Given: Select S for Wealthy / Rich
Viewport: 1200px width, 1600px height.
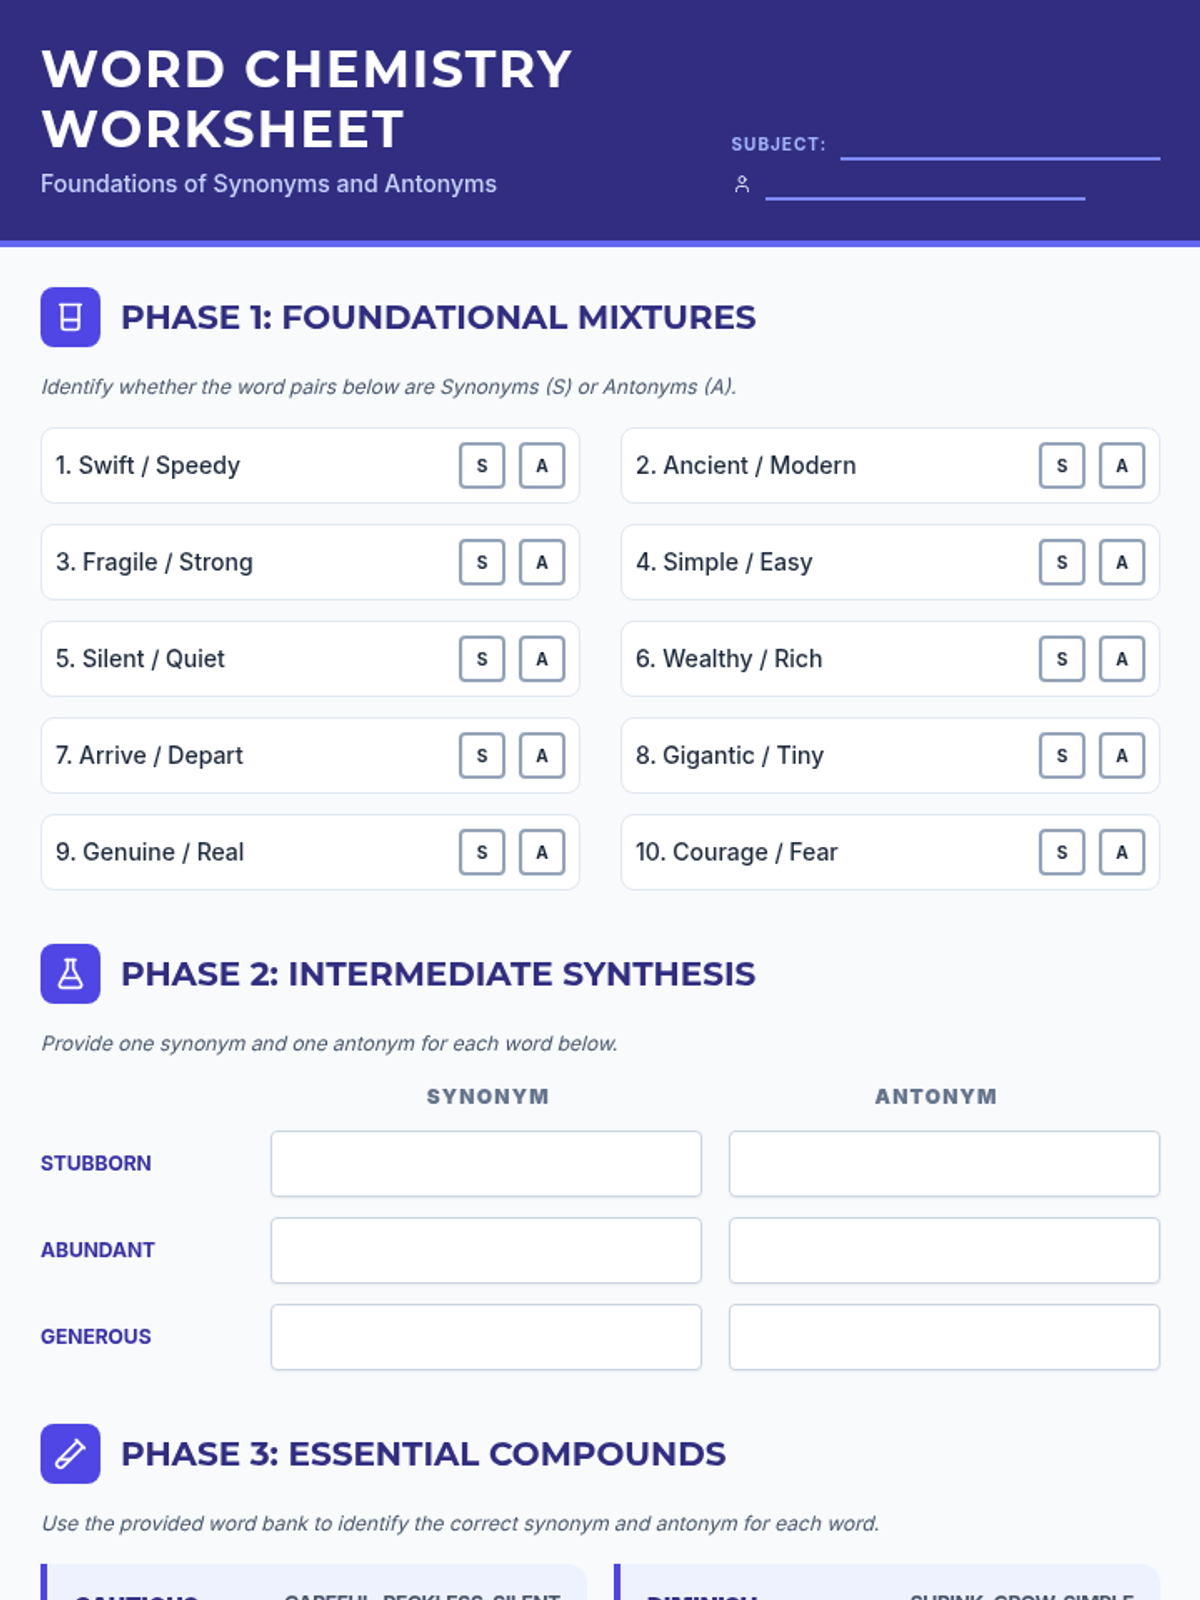Looking at the screenshot, I should point(1062,659).
